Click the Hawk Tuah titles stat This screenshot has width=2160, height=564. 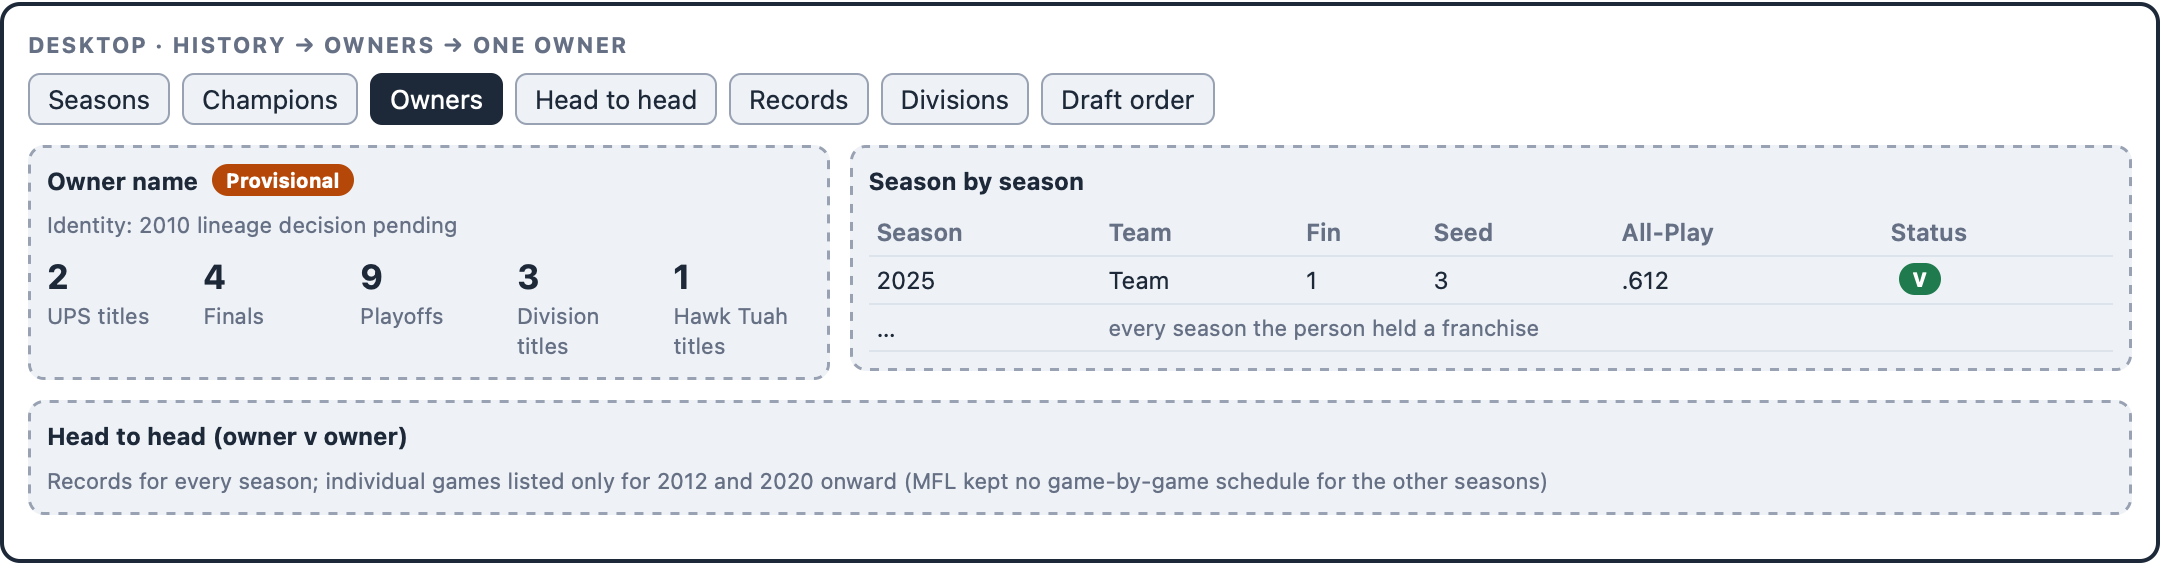tap(730, 310)
